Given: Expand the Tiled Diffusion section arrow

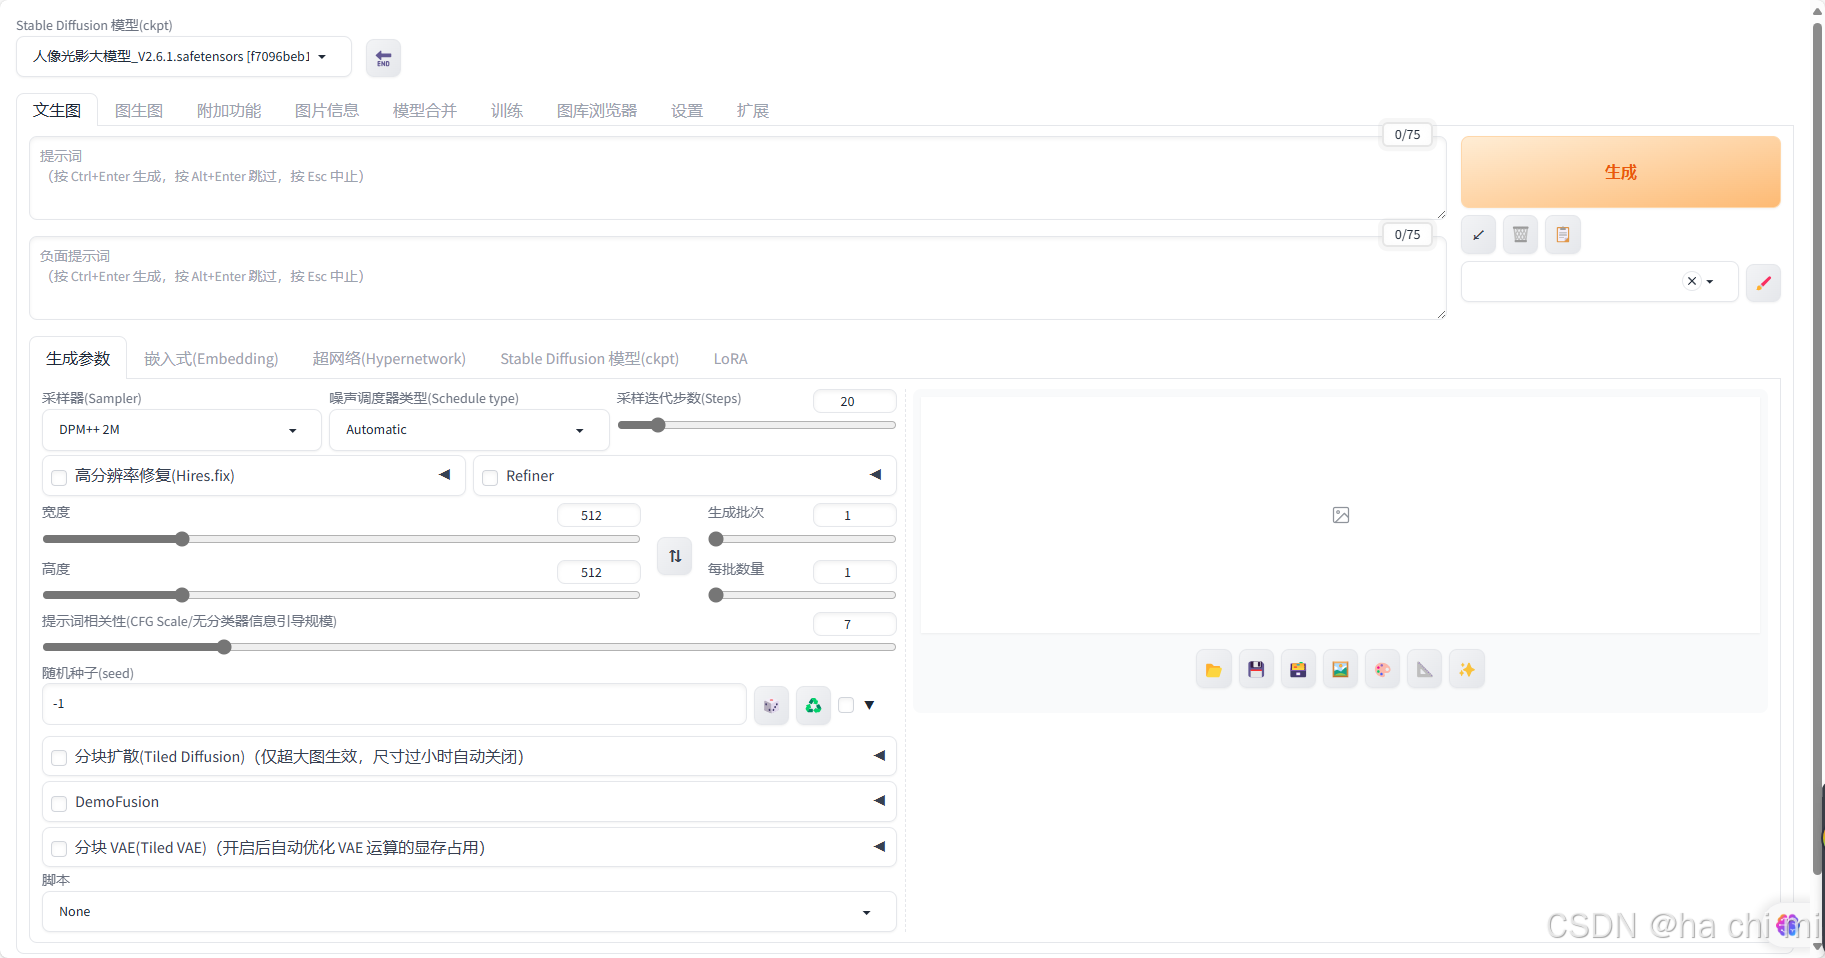Looking at the screenshot, I should pos(880,756).
